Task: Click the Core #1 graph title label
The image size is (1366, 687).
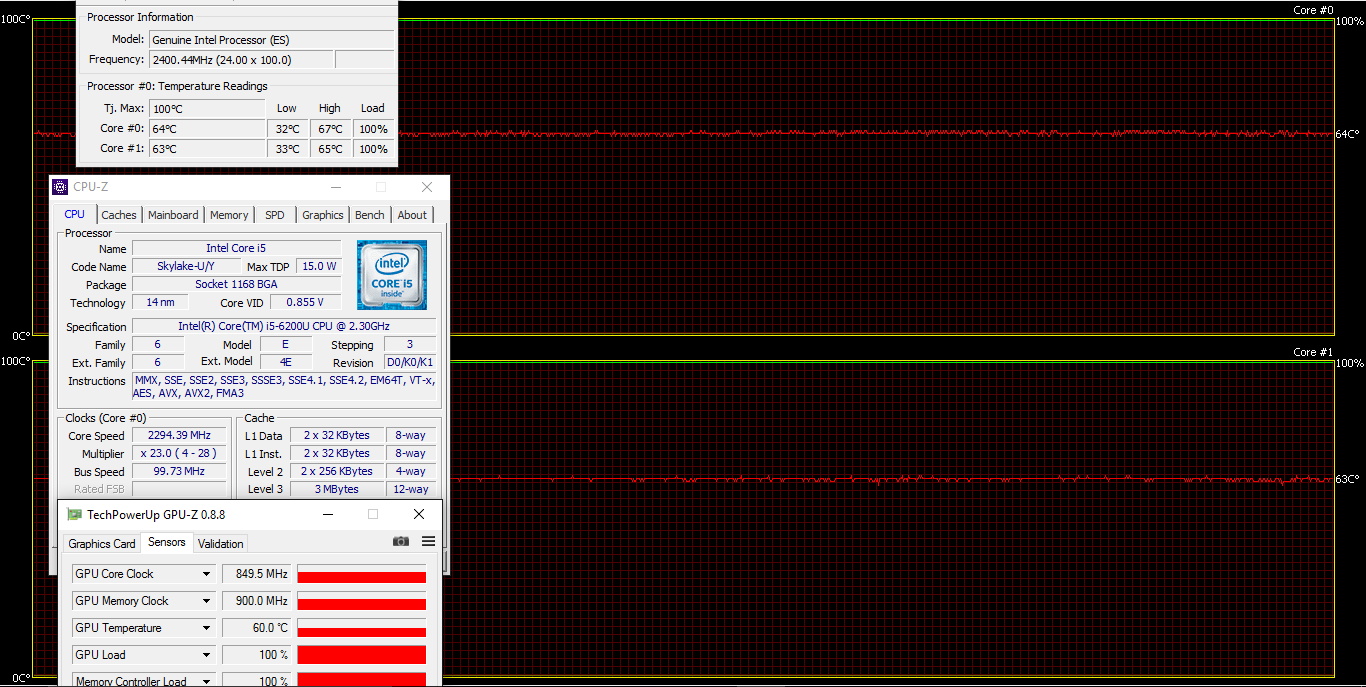Action: (x=1313, y=352)
